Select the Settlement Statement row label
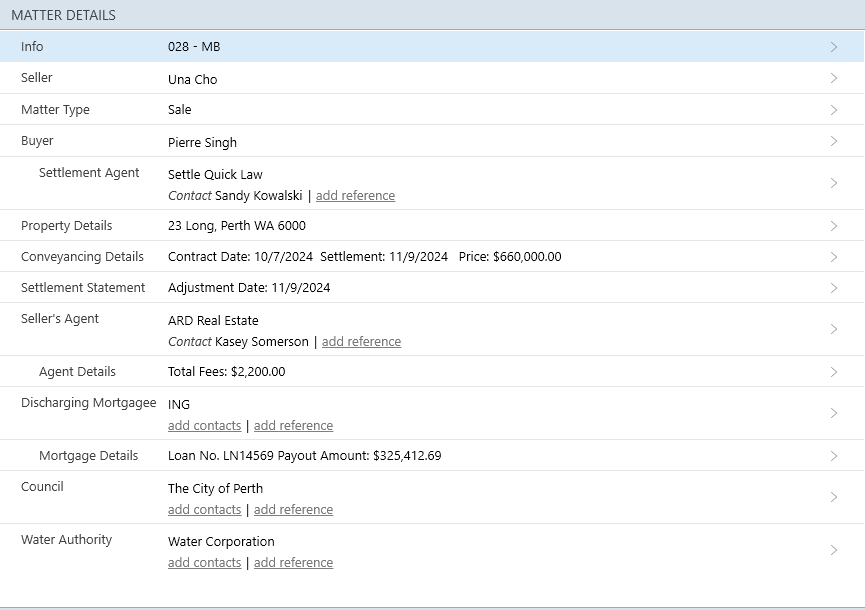This screenshot has height=610, width=865. click(x=83, y=288)
